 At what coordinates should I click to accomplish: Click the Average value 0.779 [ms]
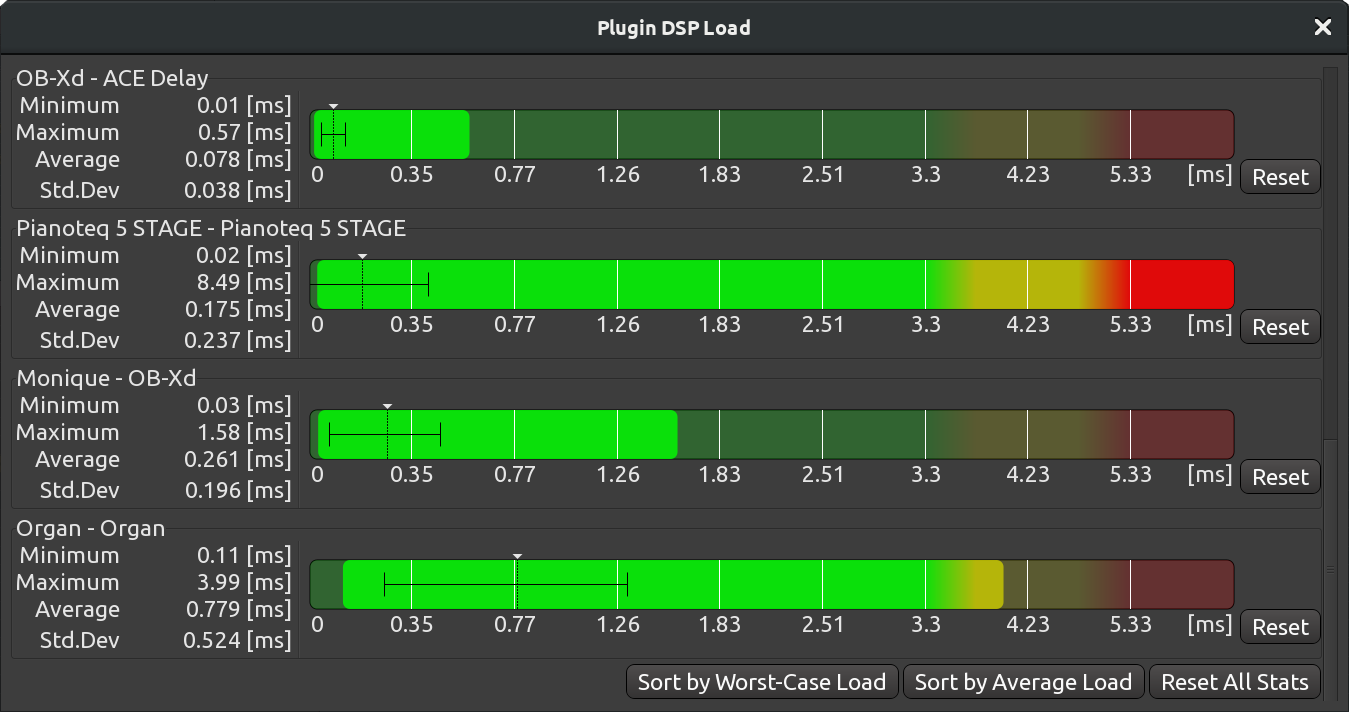pos(238,610)
